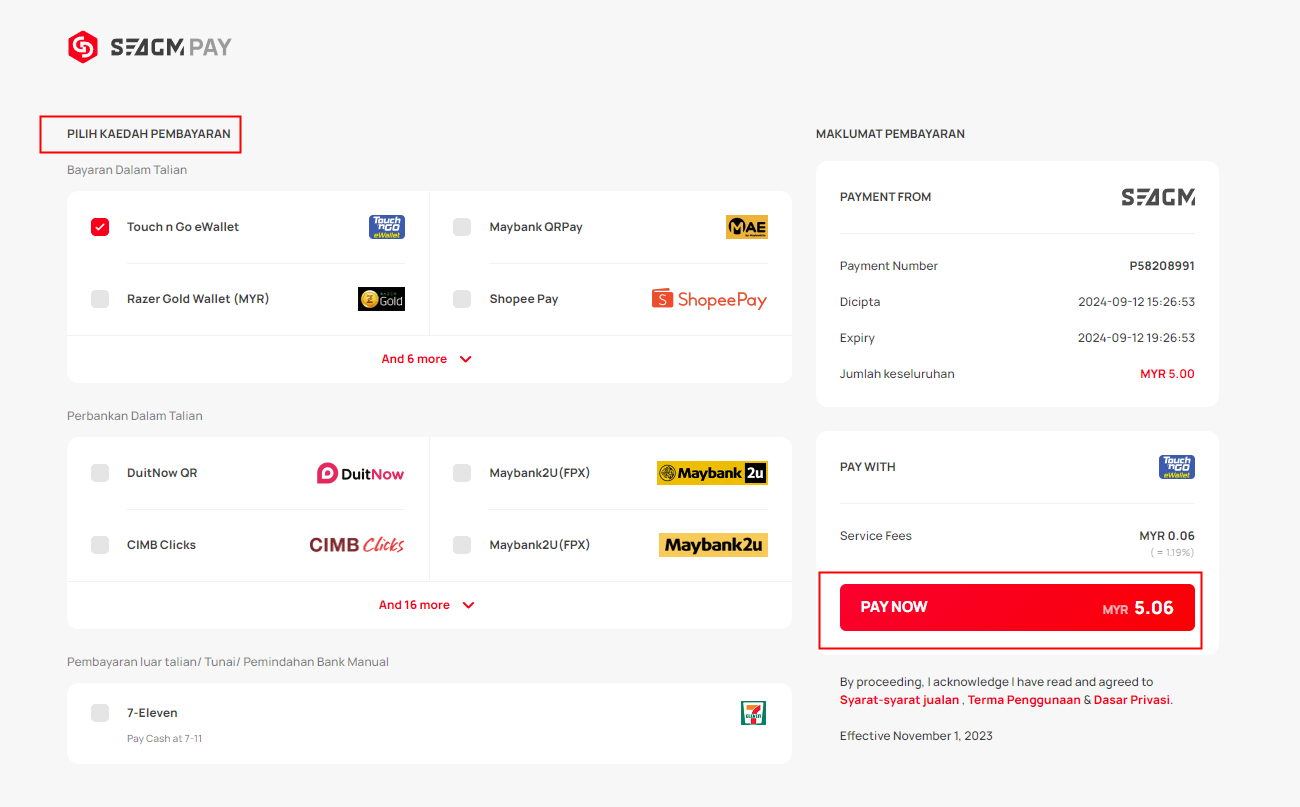Click 'Pembayaran luar talian/ Tunai' section label

point(228,662)
